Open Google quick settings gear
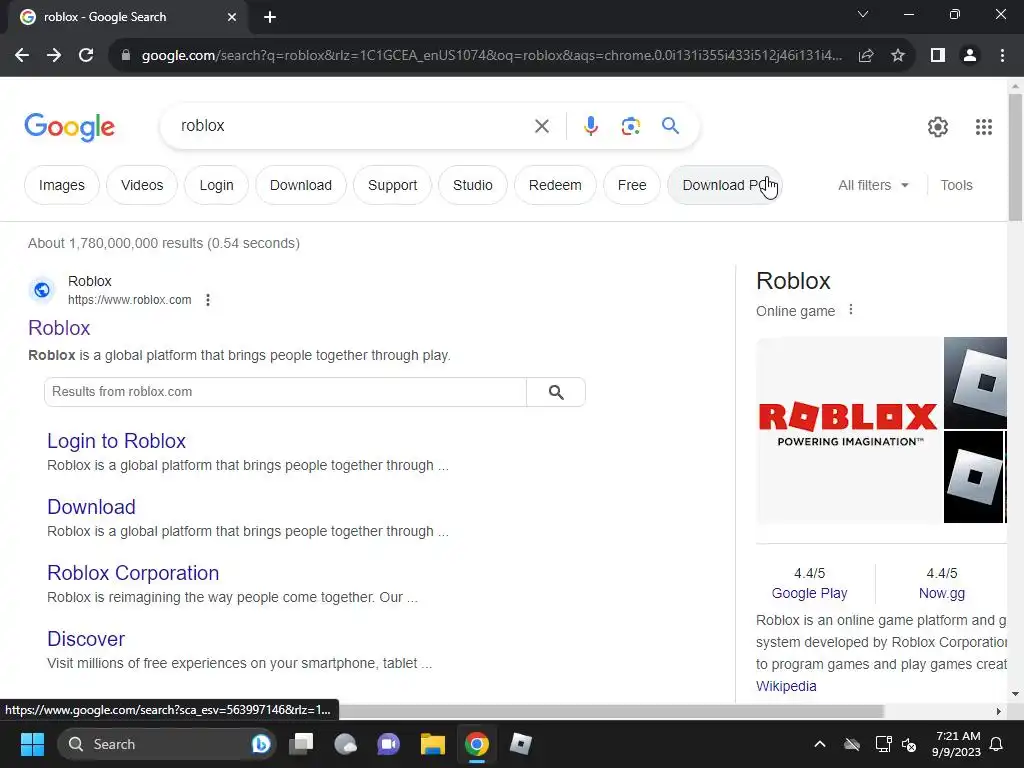Image resolution: width=1024 pixels, height=768 pixels. (x=938, y=127)
